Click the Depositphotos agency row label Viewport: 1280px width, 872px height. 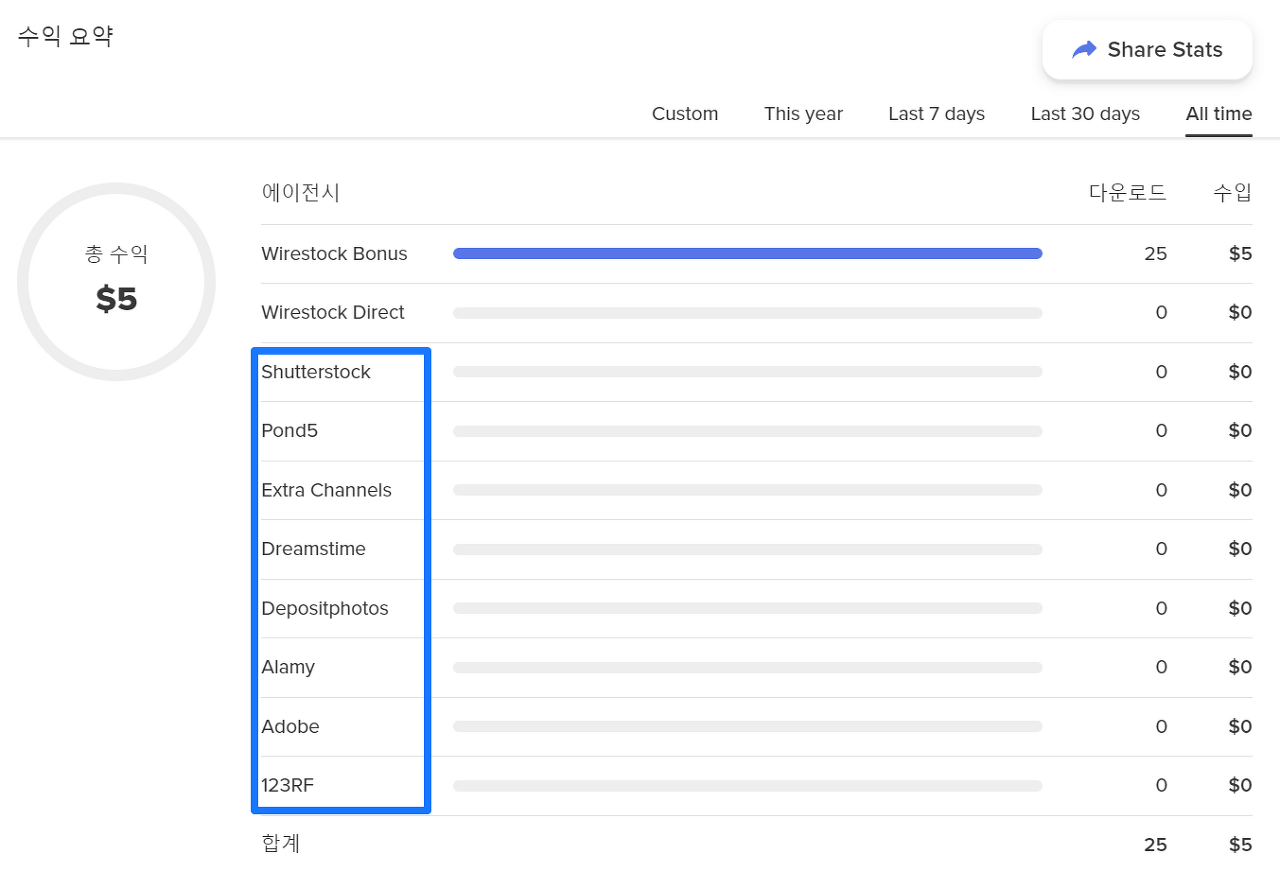click(x=325, y=608)
